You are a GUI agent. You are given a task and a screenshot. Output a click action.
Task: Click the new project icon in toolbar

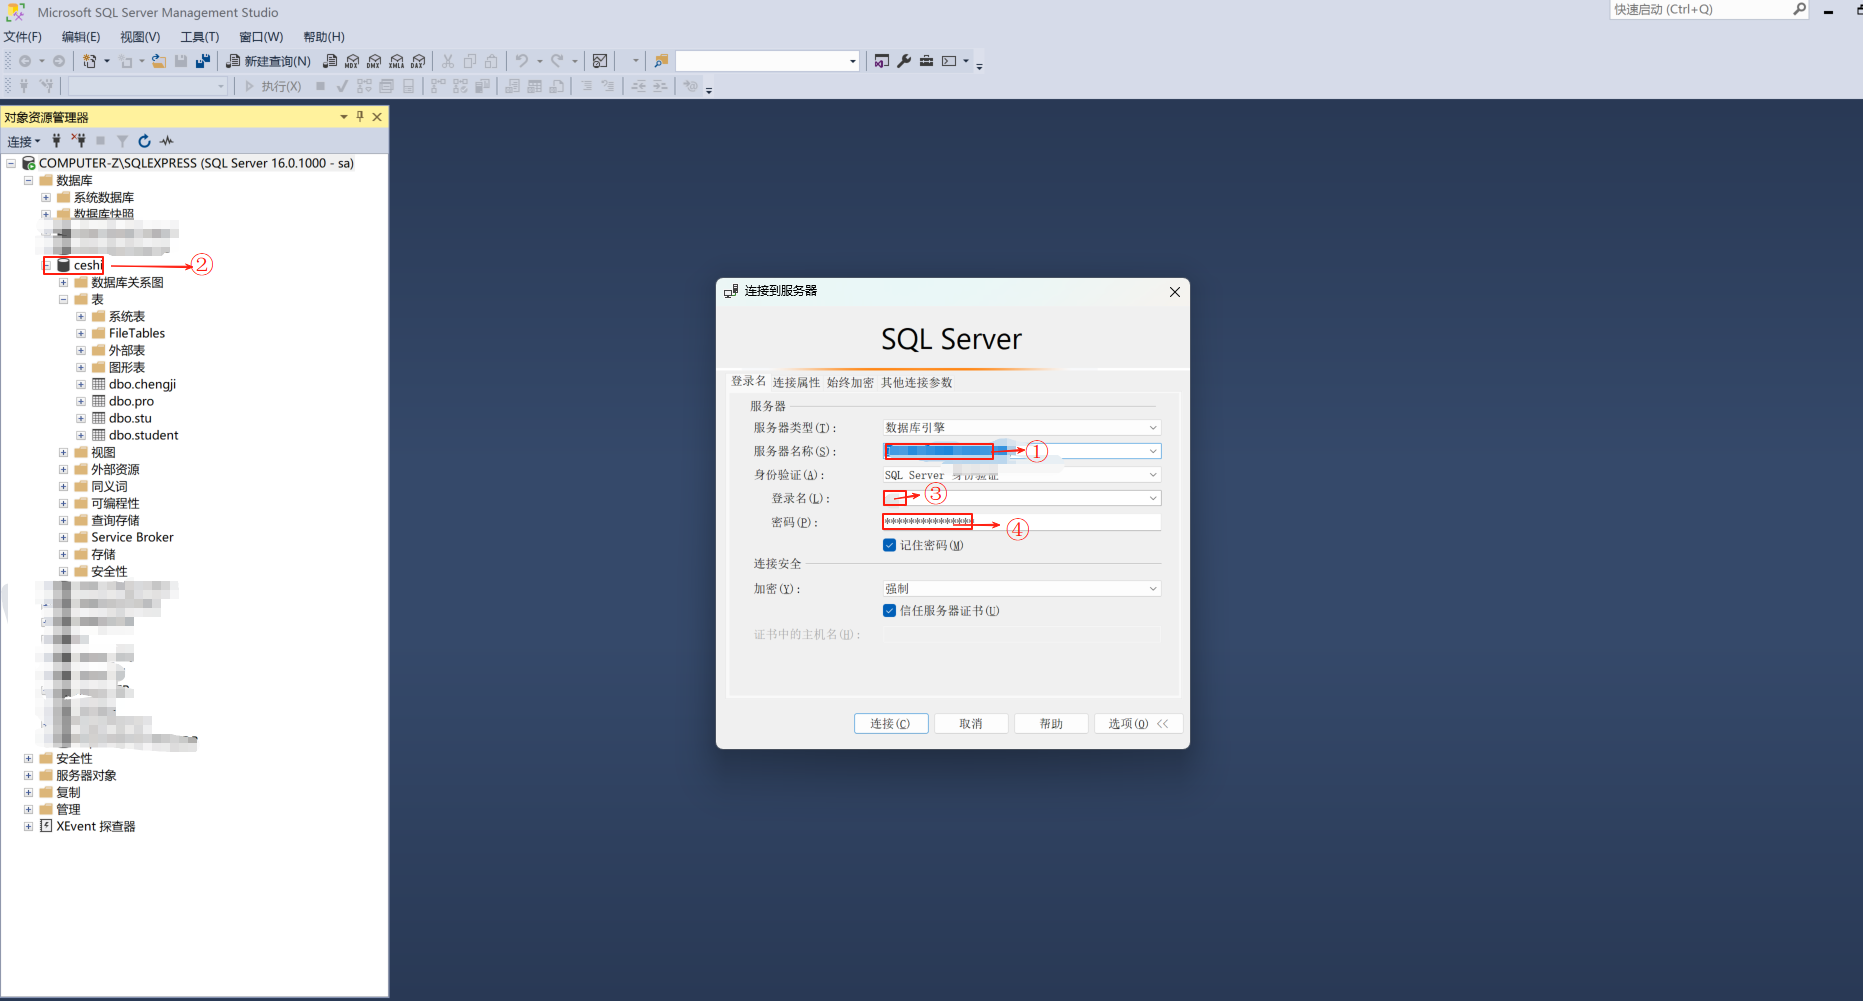click(90, 61)
